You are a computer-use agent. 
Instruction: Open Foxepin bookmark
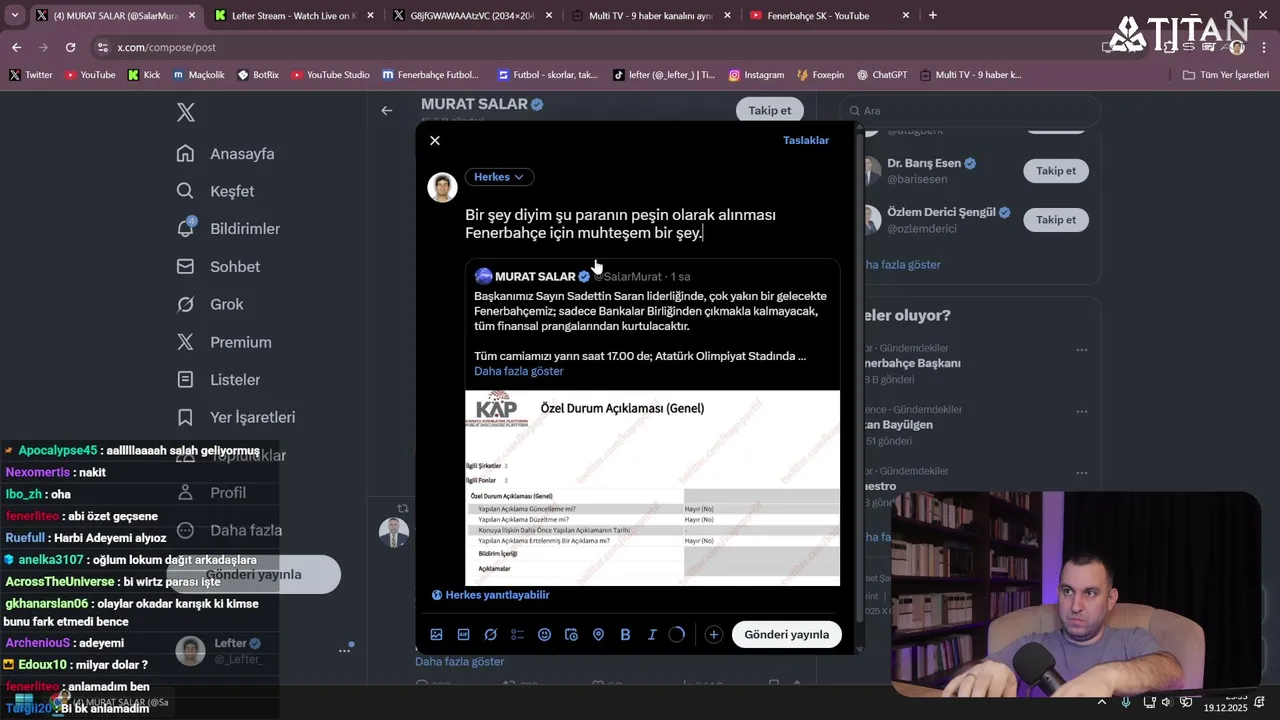pyautogui.click(x=821, y=75)
